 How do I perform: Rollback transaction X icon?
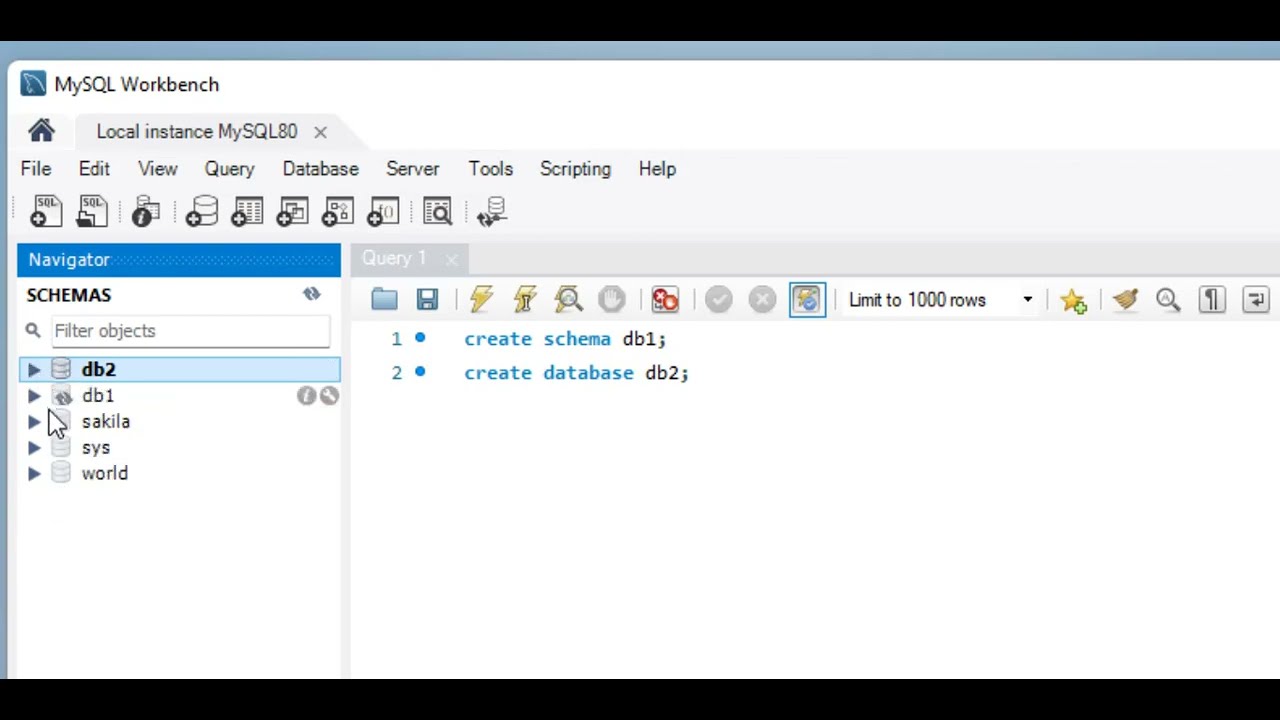[x=762, y=299]
